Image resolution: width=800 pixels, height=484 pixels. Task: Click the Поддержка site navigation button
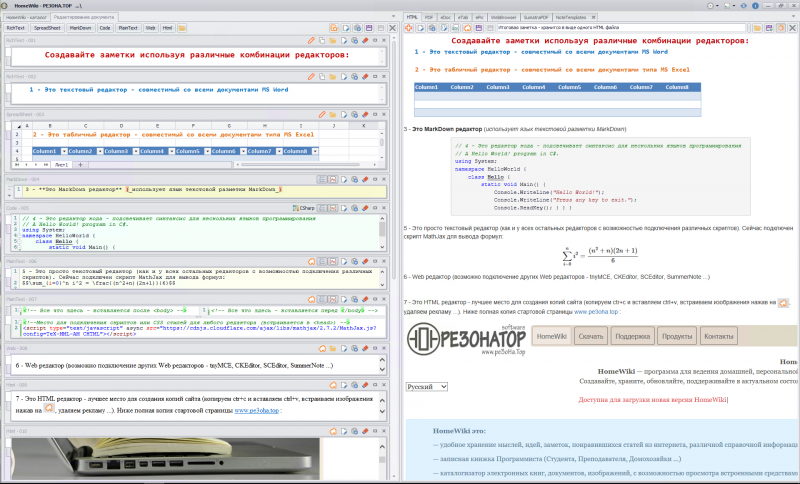[x=633, y=337]
